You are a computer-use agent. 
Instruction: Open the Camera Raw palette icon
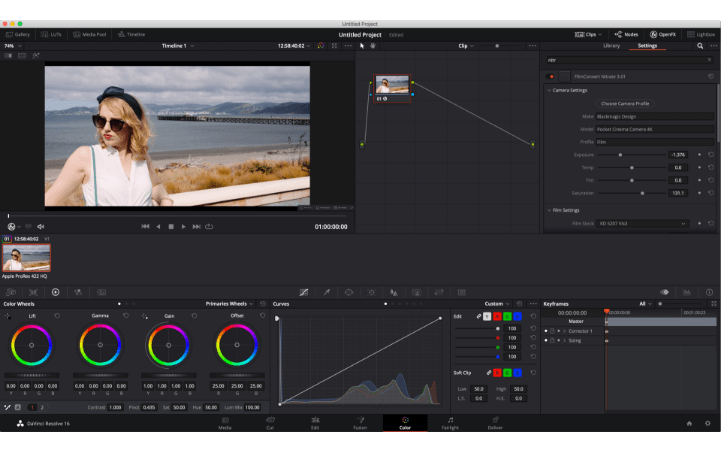[x=11, y=292]
